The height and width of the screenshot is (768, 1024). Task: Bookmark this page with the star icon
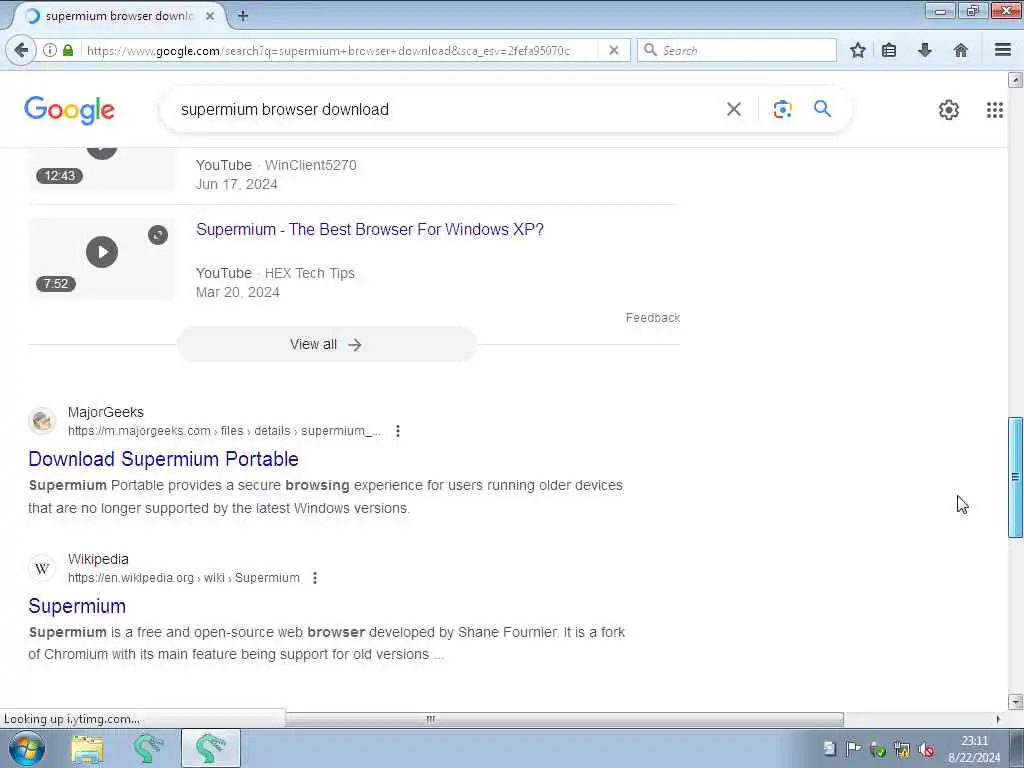[857, 50]
